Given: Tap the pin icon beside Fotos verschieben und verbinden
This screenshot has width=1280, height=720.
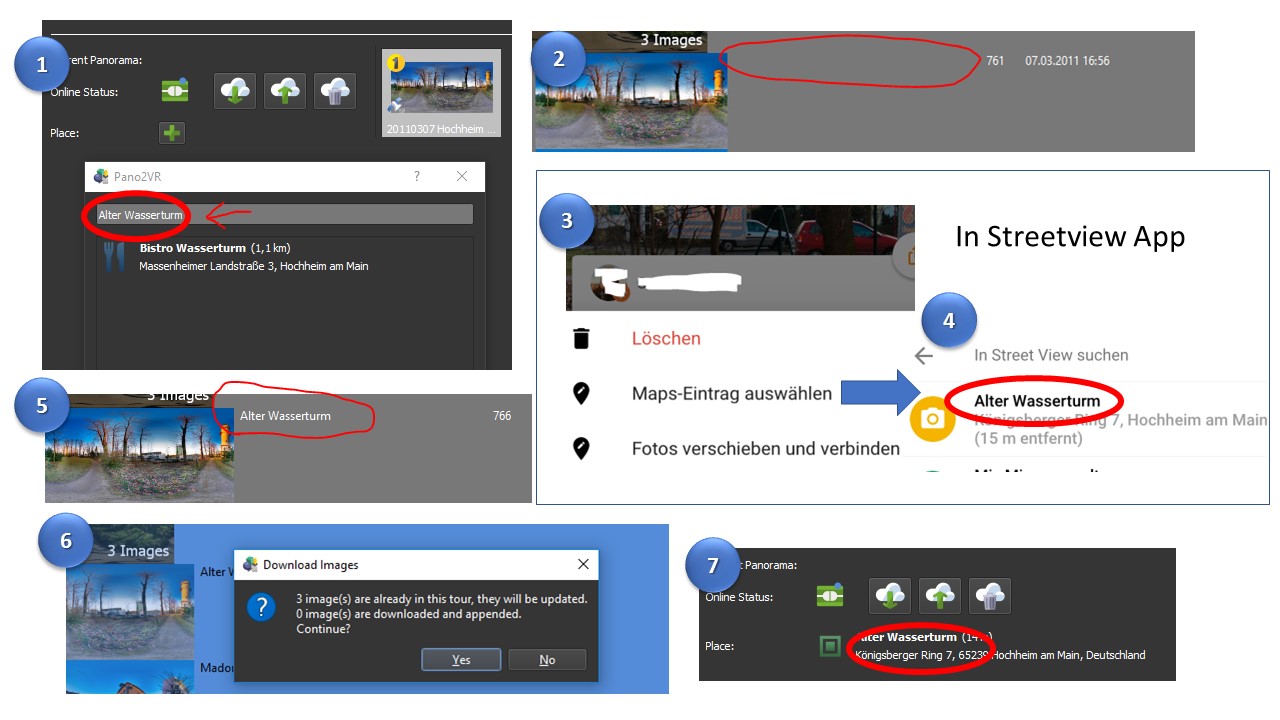Looking at the screenshot, I should [581, 449].
